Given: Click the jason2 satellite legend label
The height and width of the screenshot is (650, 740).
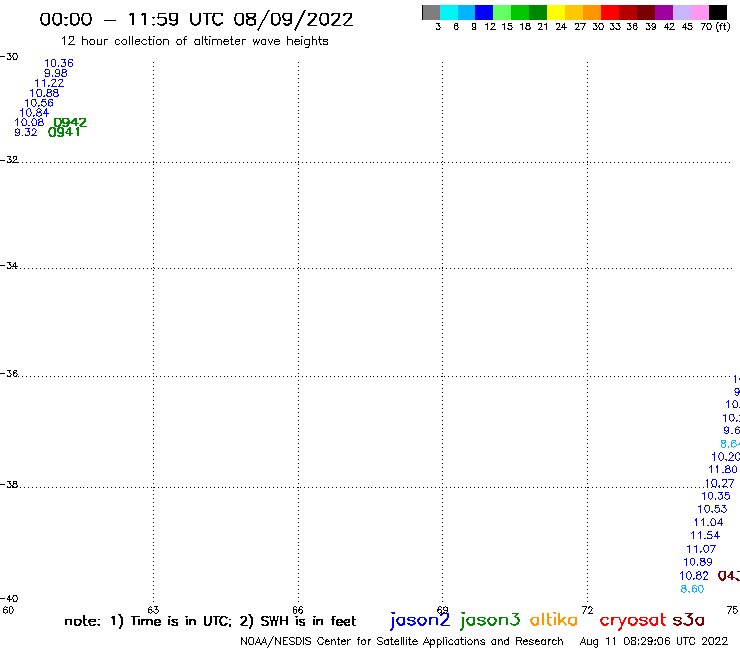Looking at the screenshot, I should click(420, 620).
